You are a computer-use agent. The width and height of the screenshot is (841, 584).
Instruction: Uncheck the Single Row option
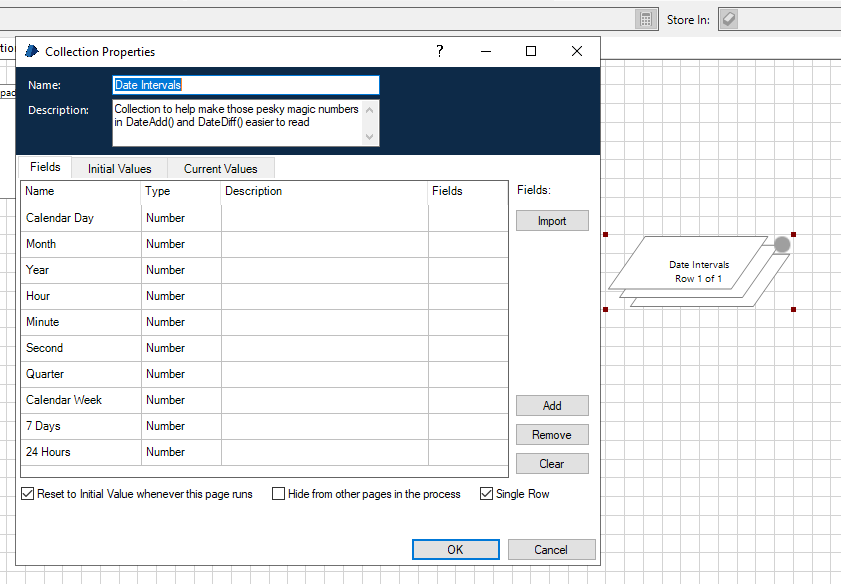coord(487,494)
